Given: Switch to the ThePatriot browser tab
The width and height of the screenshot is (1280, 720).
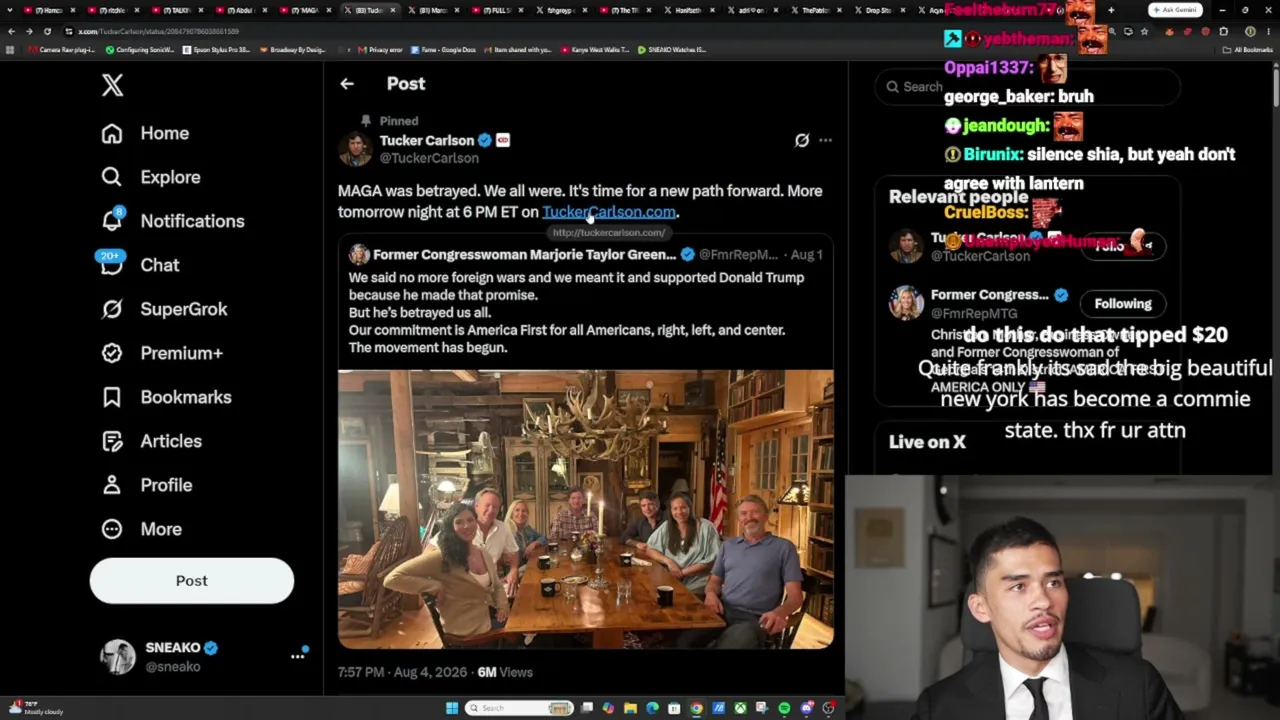Looking at the screenshot, I should pyautogui.click(x=816, y=10).
